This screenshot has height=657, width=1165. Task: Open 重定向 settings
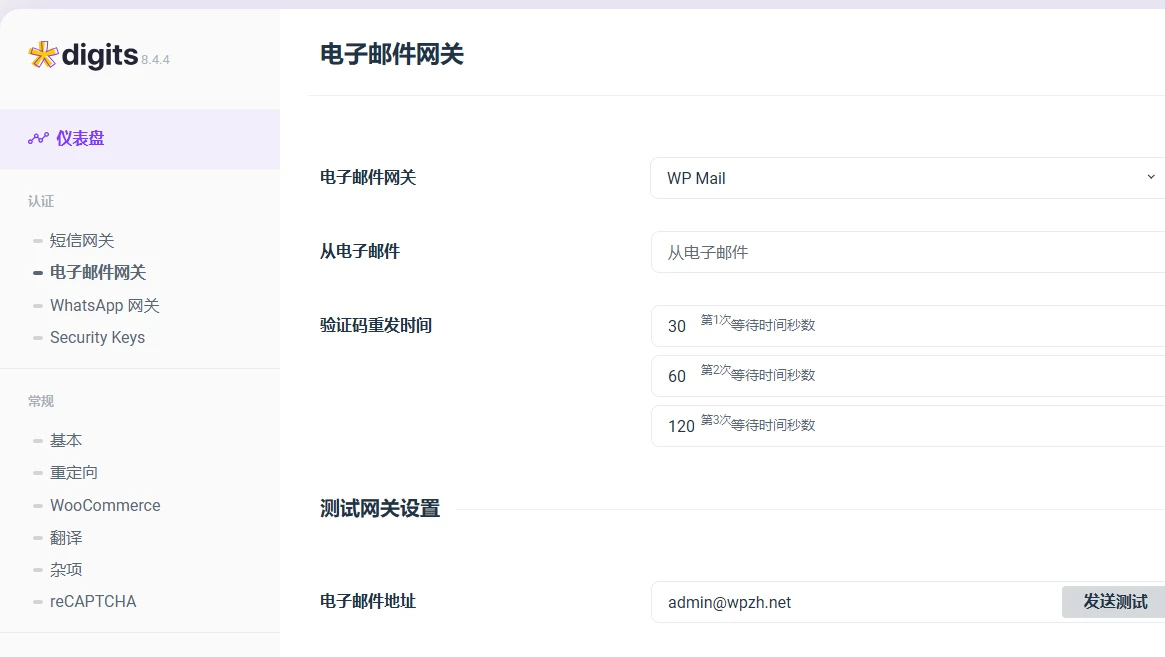(73, 472)
